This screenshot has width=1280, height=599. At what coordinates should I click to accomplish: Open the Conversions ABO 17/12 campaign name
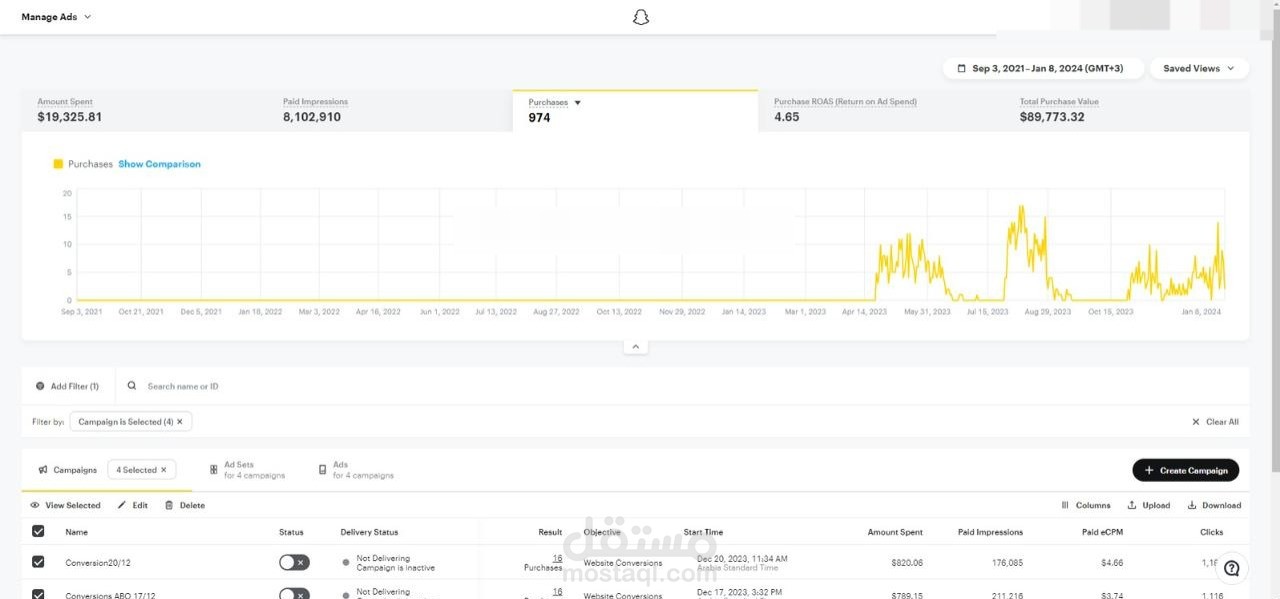pos(110,596)
